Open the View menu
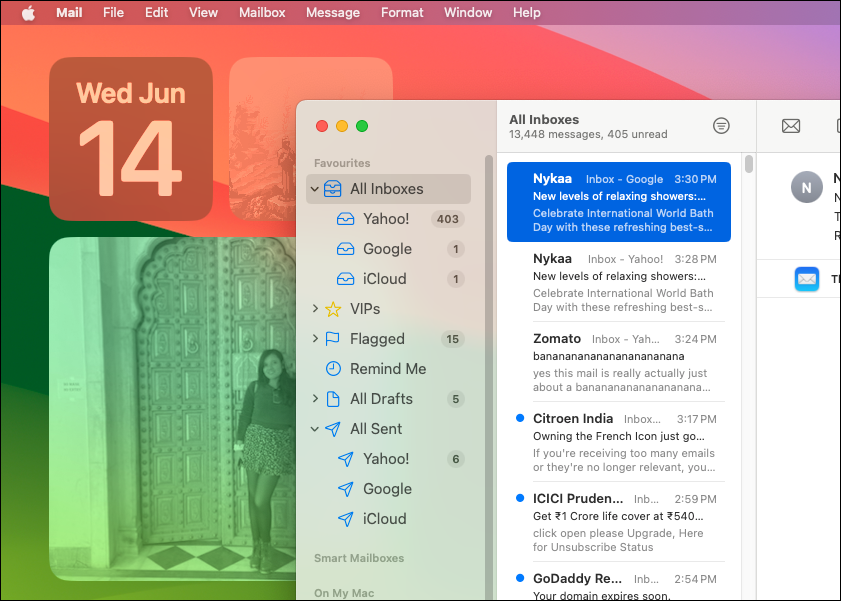The width and height of the screenshot is (841, 601). coord(203,12)
